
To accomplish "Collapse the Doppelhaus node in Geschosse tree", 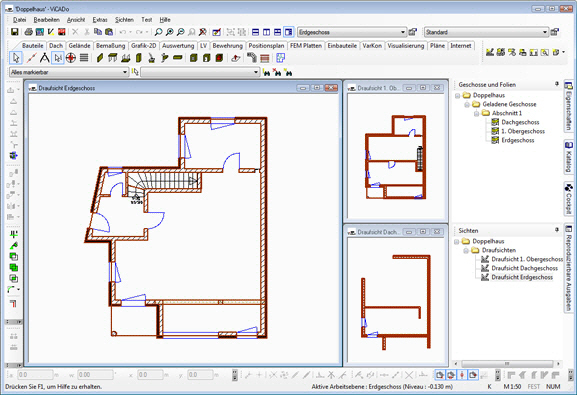I will 457,95.
